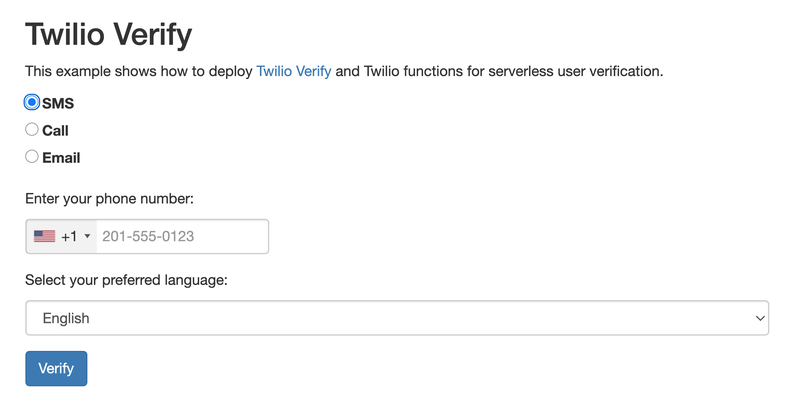Choose the Email radio button

pyautogui.click(x=32, y=156)
